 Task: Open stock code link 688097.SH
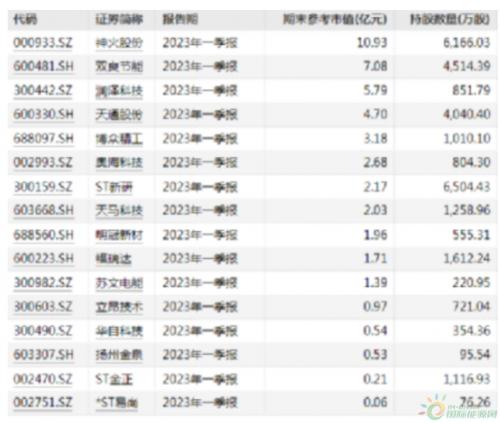pos(43,138)
